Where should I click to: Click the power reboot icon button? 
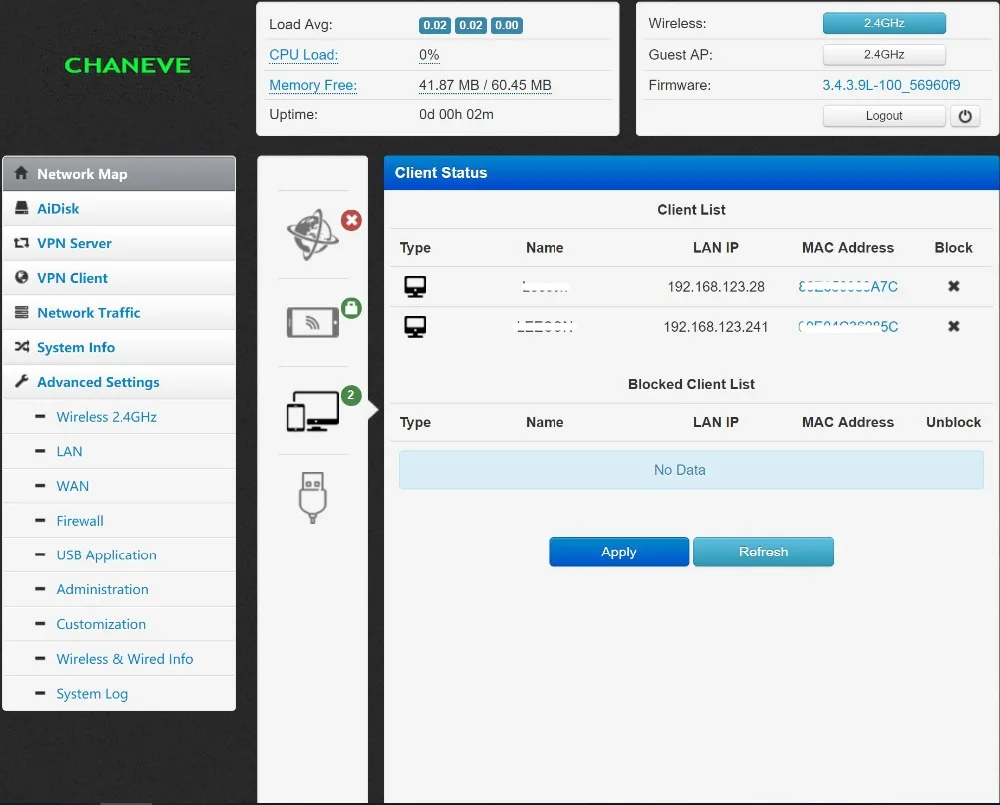(965, 116)
